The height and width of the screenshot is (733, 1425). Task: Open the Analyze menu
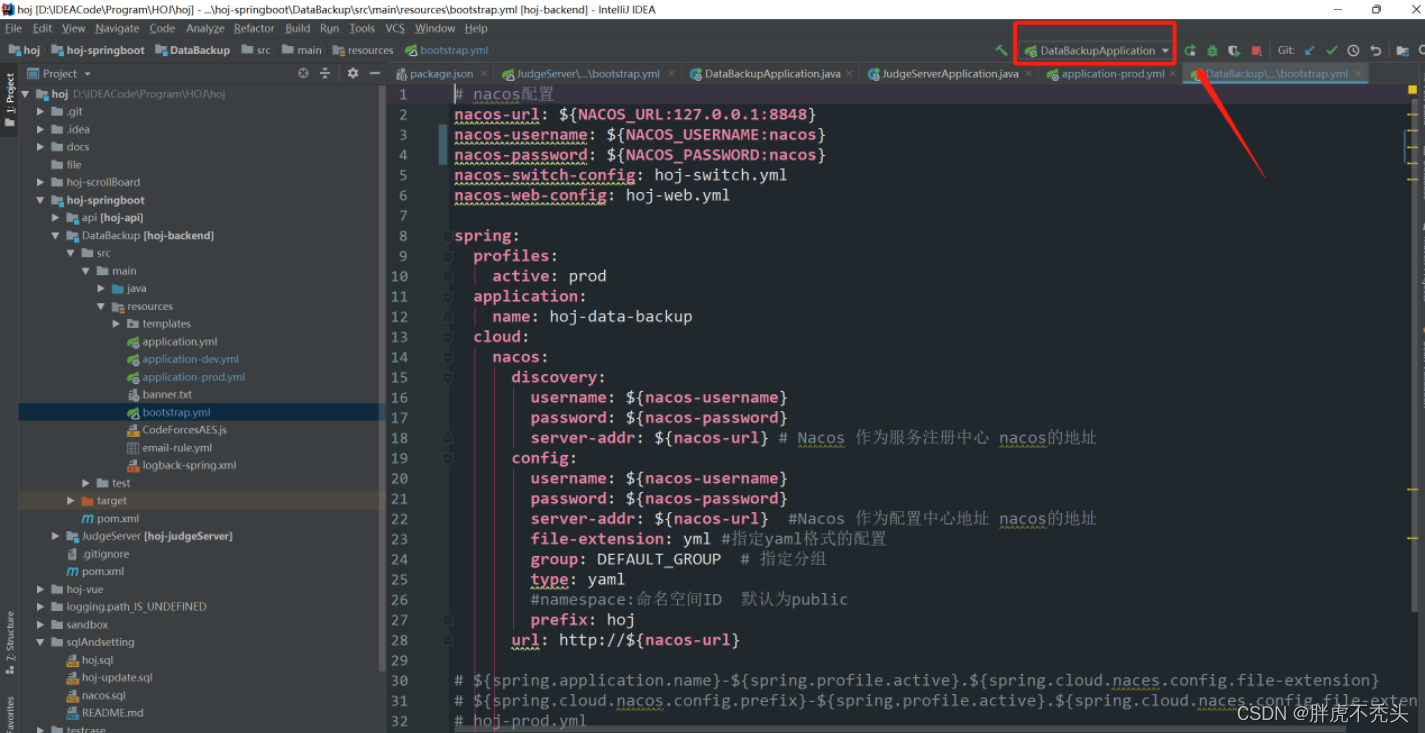pos(205,28)
